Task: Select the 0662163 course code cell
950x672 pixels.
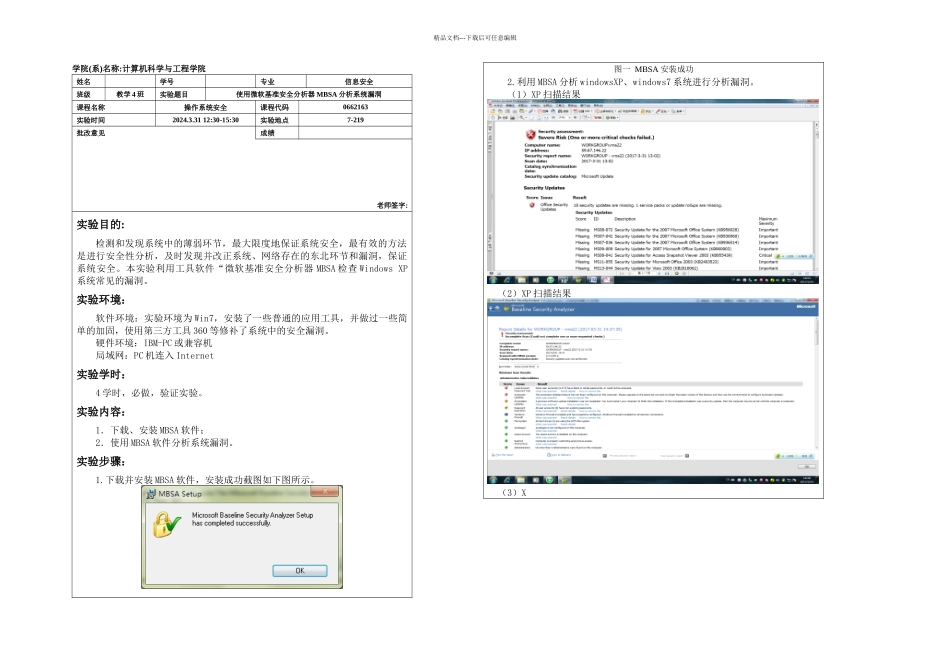Action: click(355, 107)
